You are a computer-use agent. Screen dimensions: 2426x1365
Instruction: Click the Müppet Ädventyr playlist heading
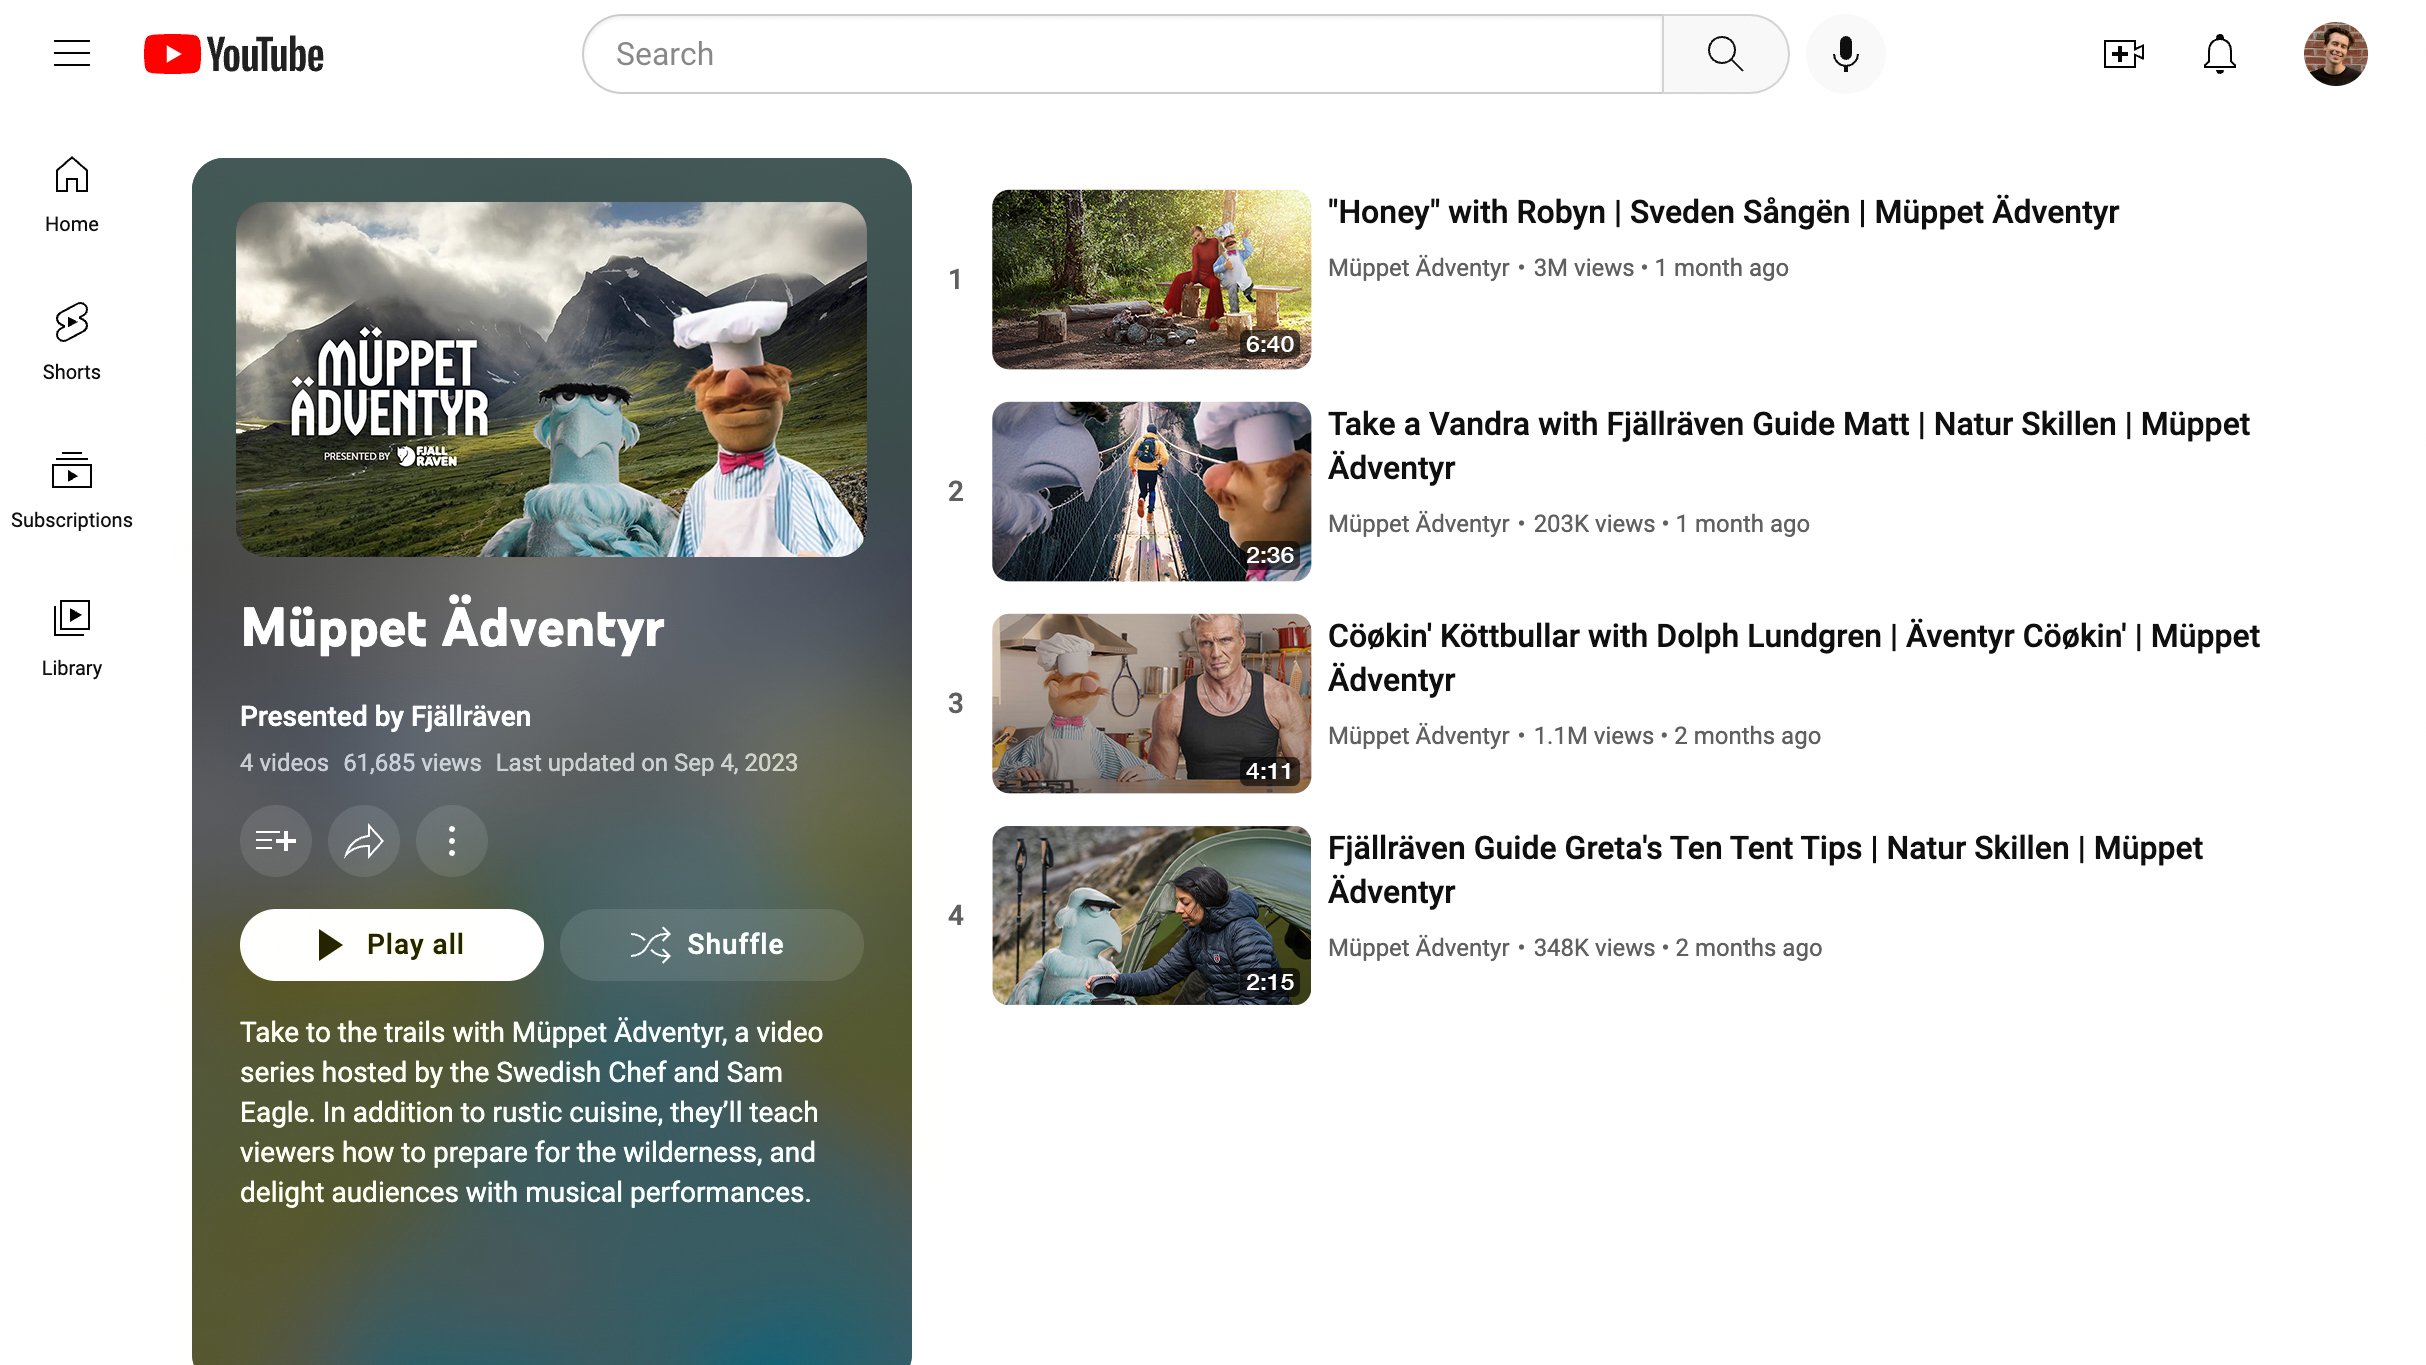[452, 627]
